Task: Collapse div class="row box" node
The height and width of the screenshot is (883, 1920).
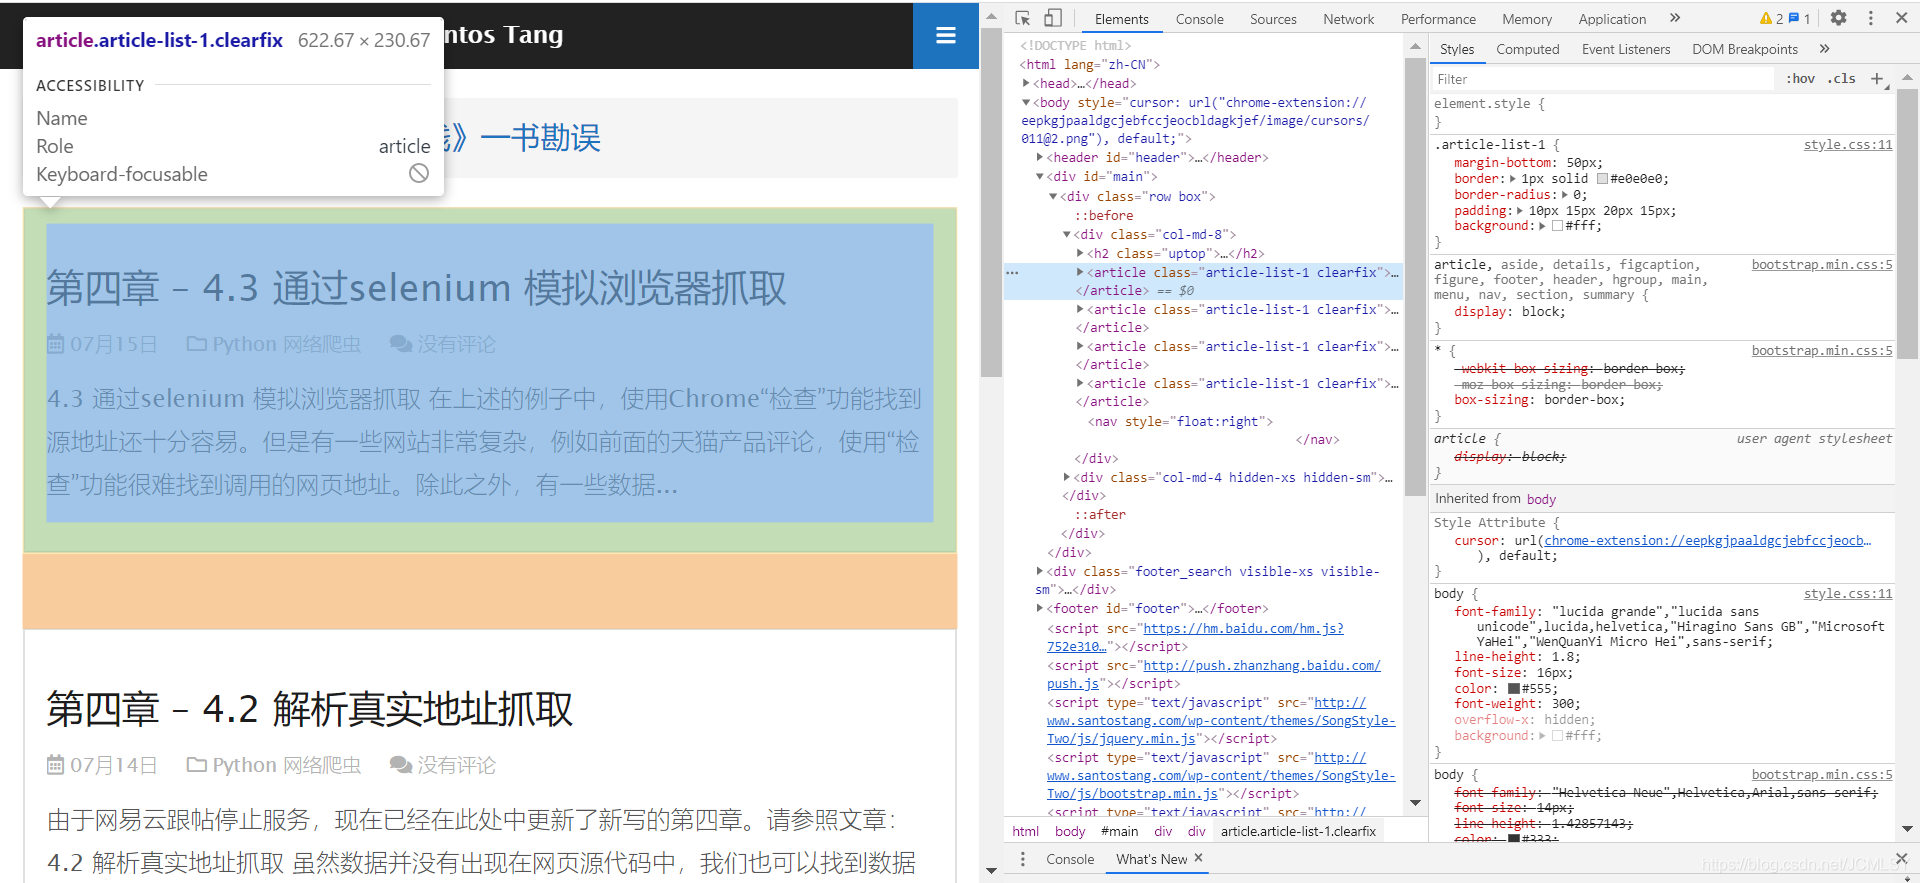Action: pyautogui.click(x=1052, y=196)
